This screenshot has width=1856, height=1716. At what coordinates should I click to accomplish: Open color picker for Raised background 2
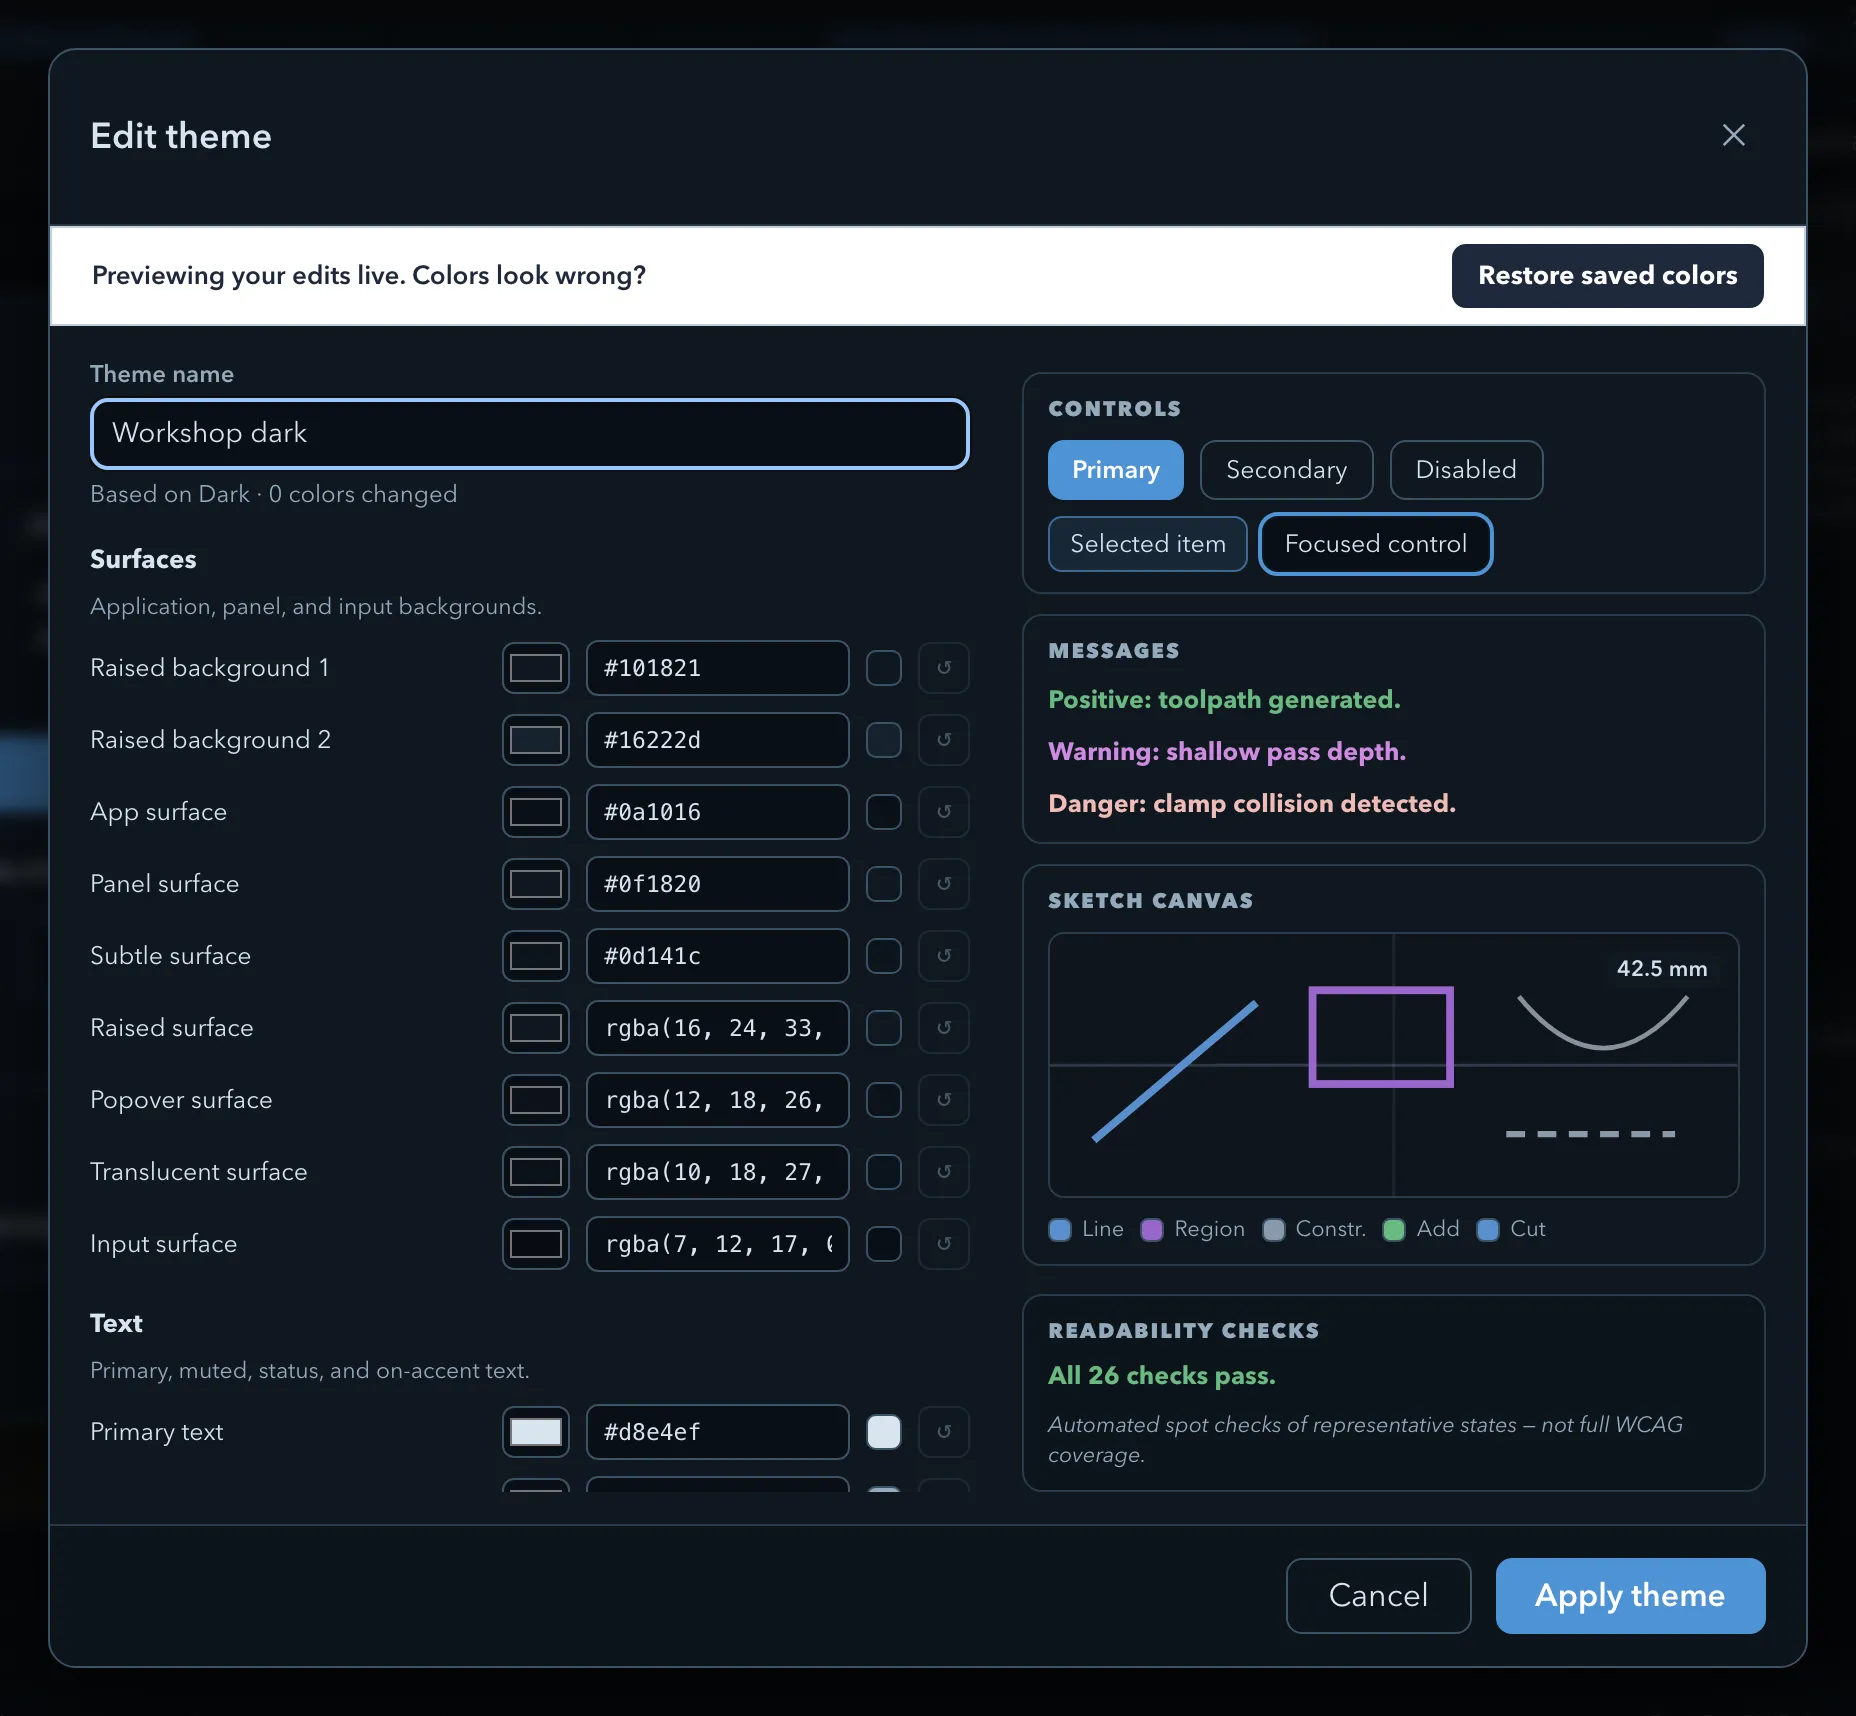(536, 740)
